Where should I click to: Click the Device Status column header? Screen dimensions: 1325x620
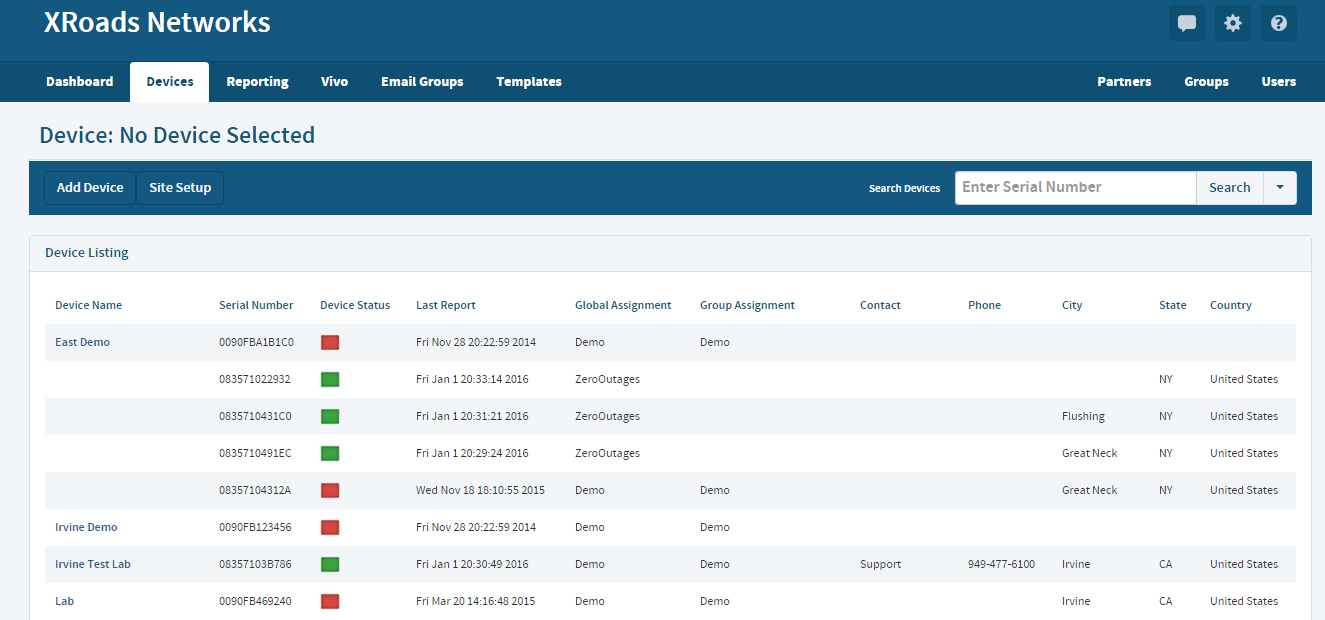click(x=355, y=305)
